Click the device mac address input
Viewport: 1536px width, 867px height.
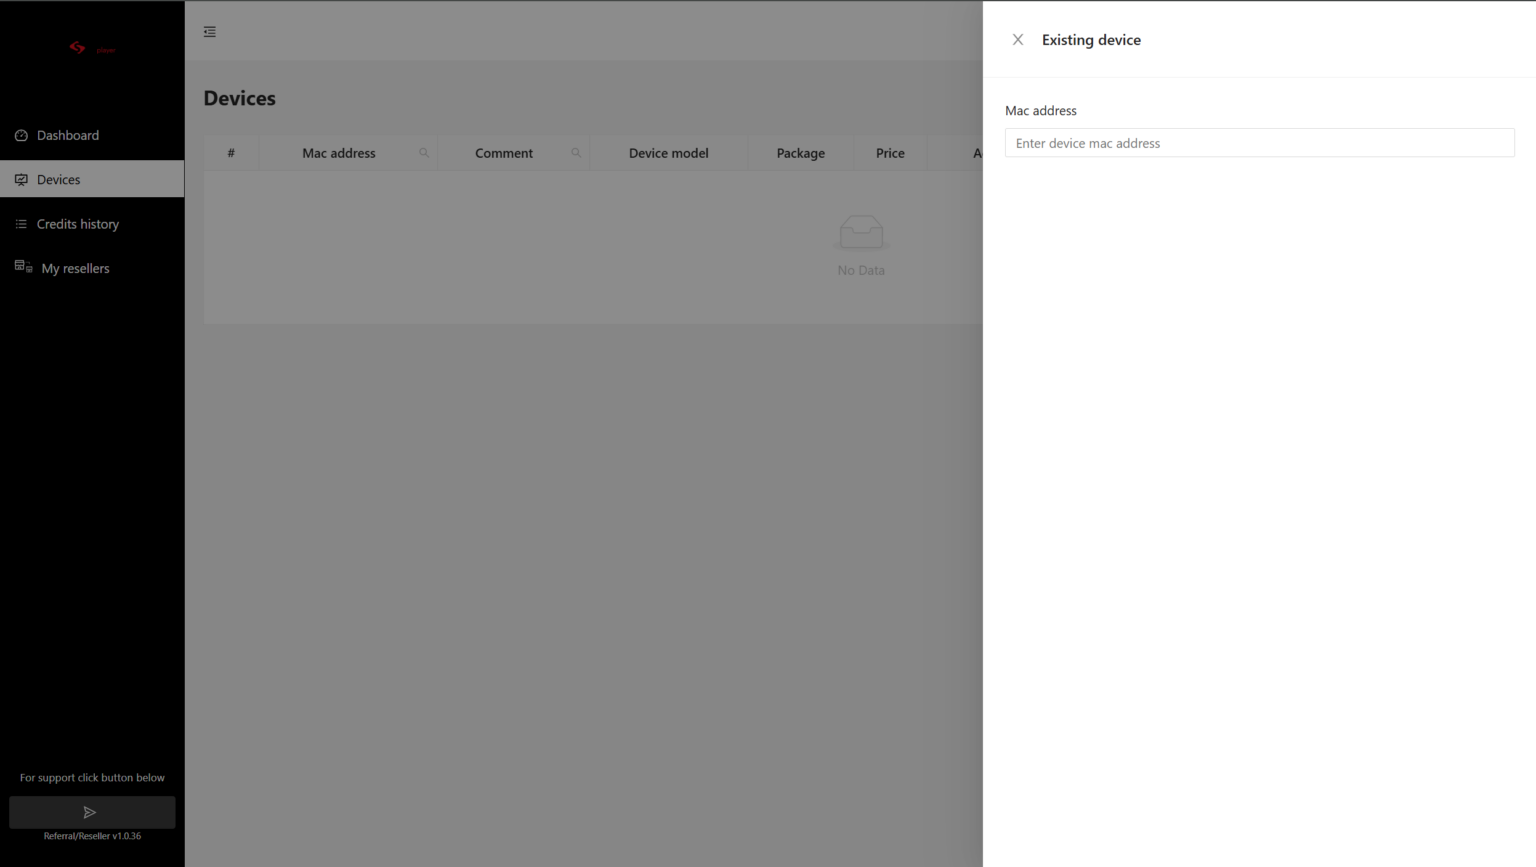point(1259,142)
